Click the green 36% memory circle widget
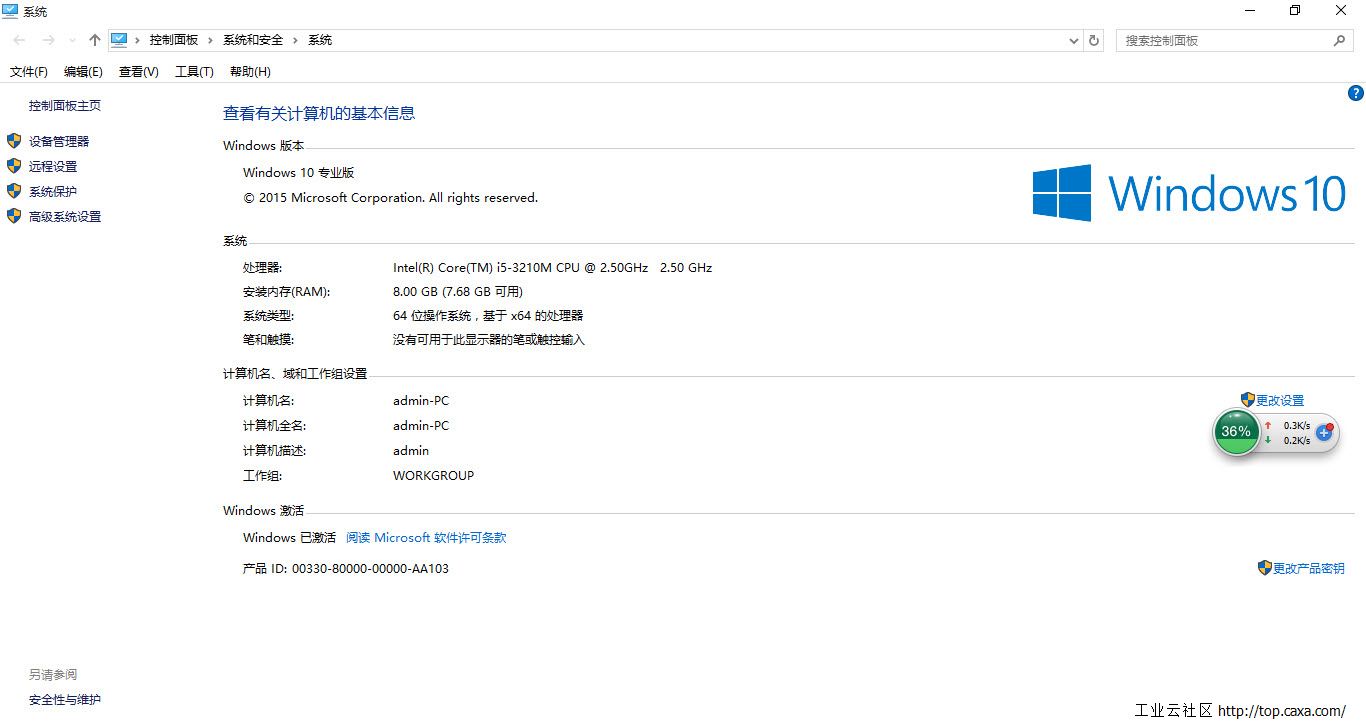This screenshot has height=728, width=1366. tap(1236, 432)
